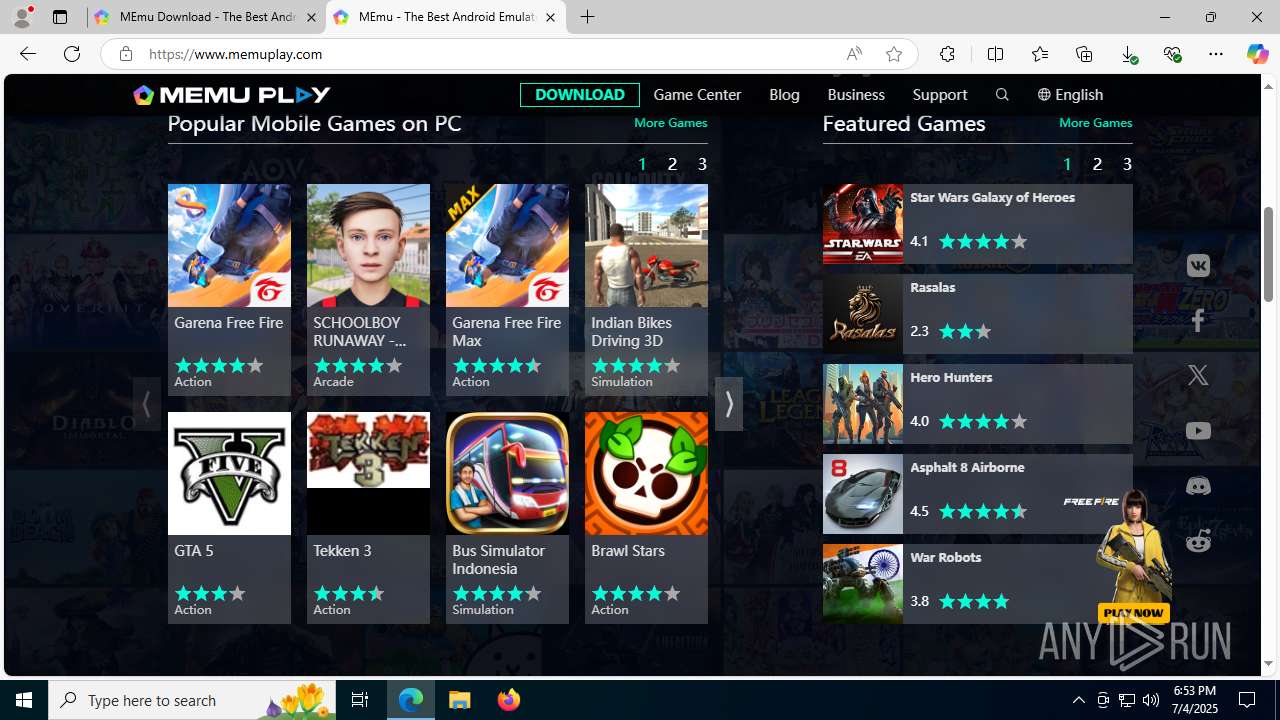Open File Explorer from the taskbar
This screenshot has height=720, width=1280.
460,700
